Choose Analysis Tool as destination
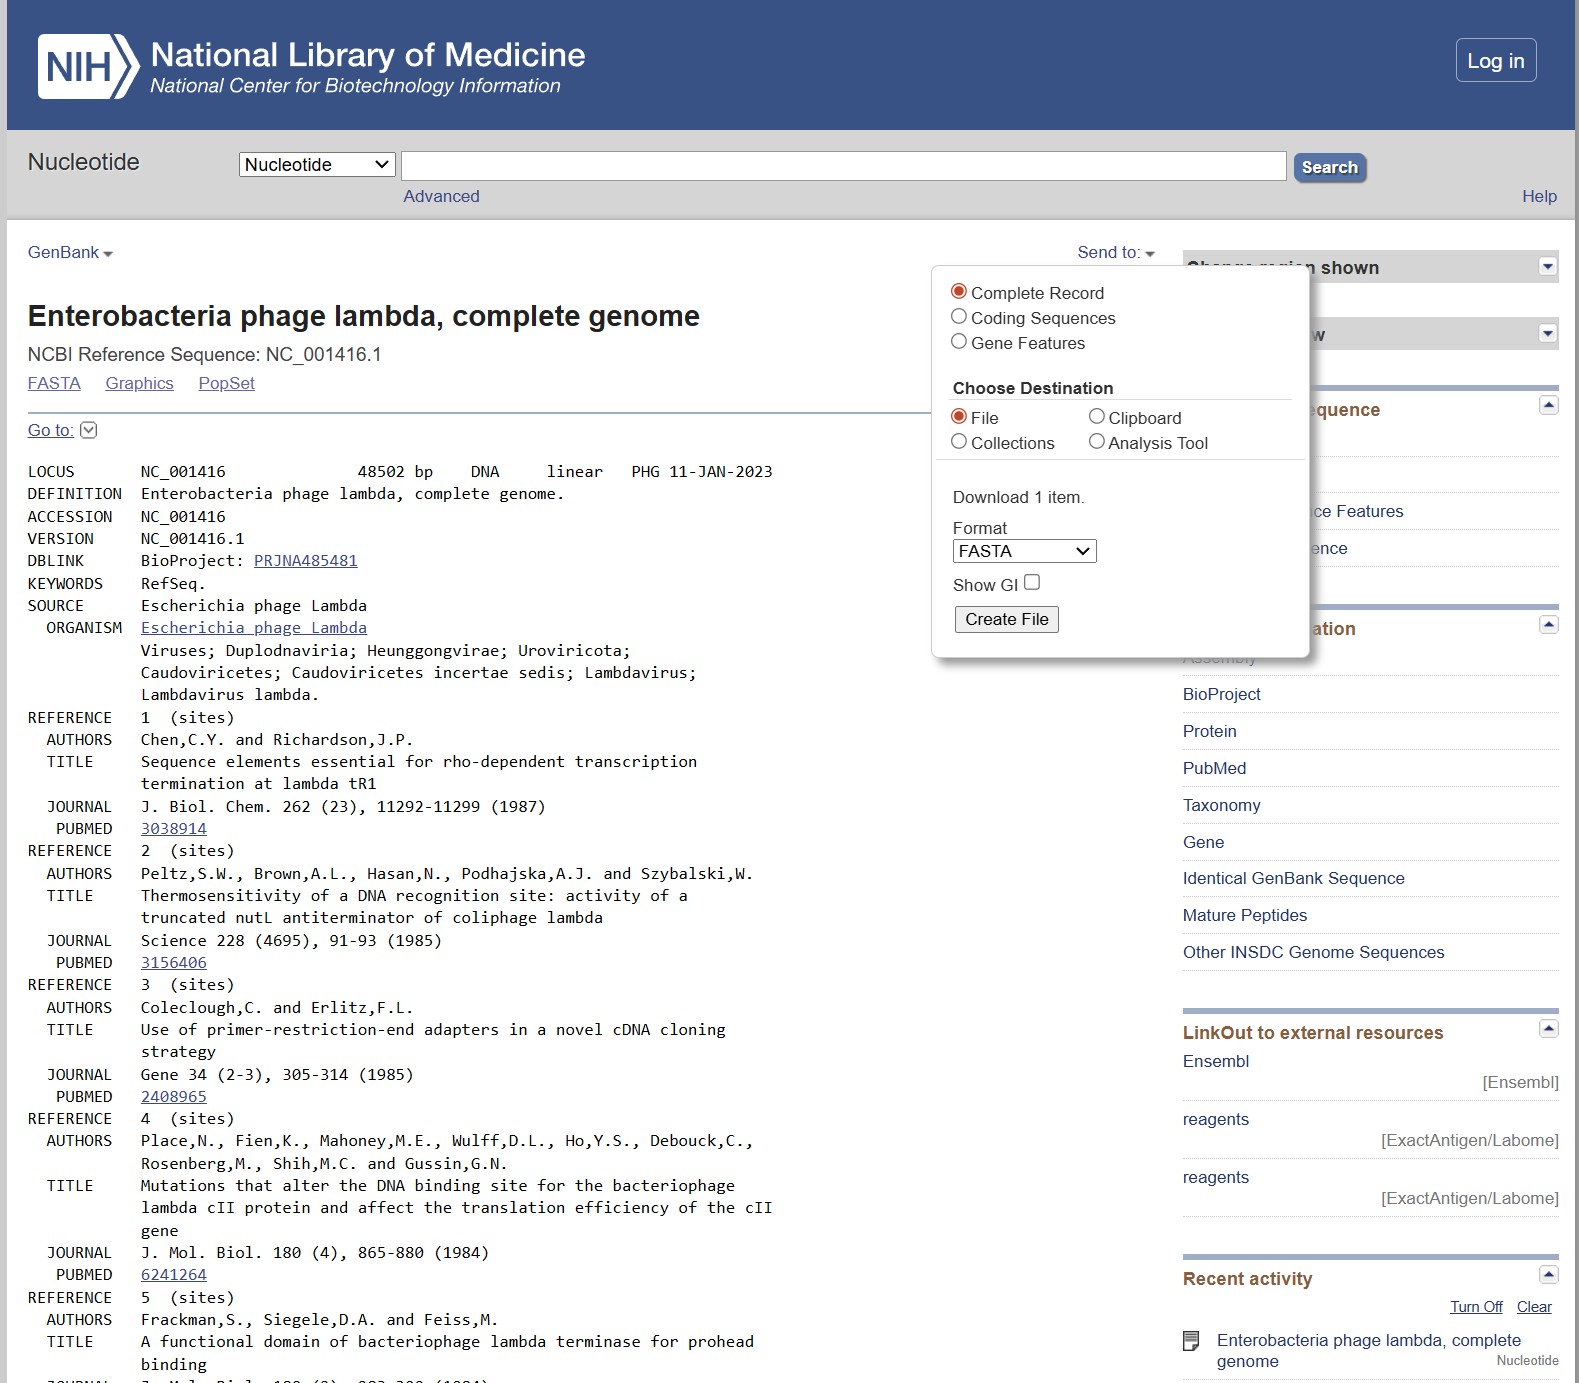Screen dimensions: 1579x1383 pyautogui.click(x=1097, y=441)
